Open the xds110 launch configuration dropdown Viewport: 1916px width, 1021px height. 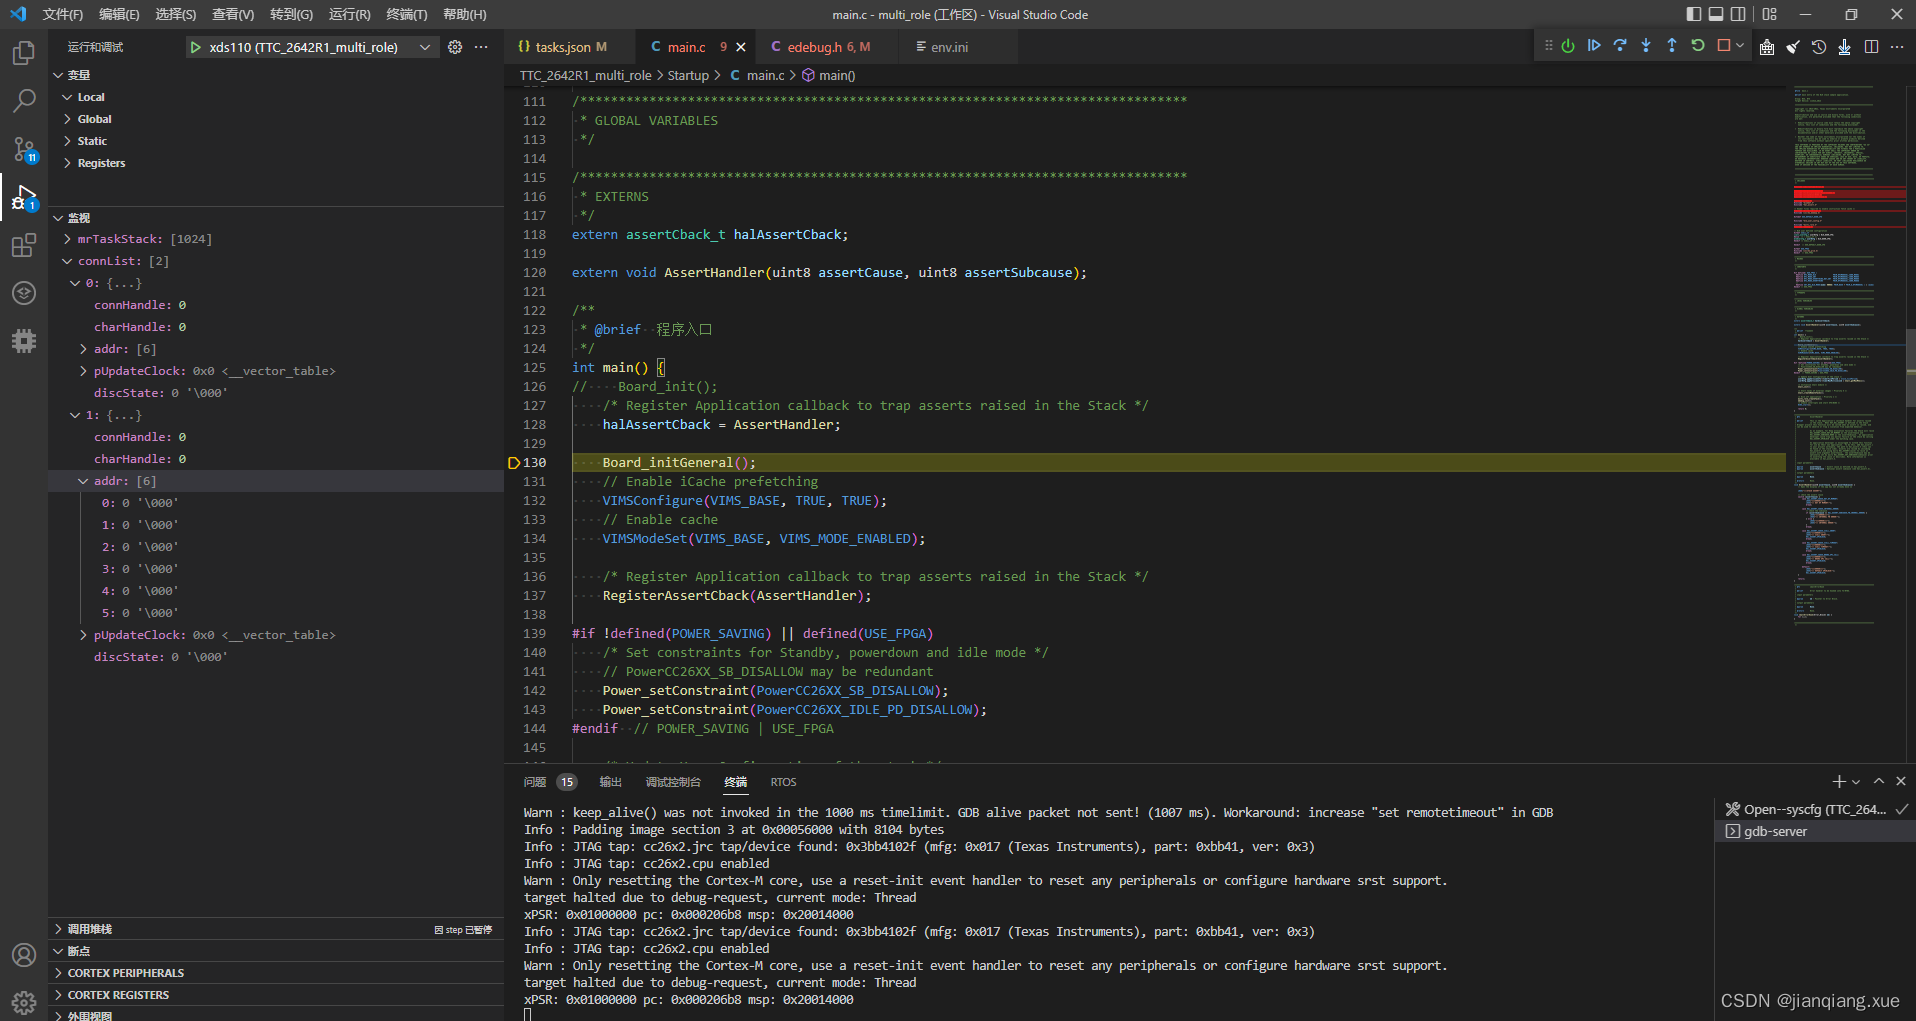pyautogui.click(x=425, y=46)
